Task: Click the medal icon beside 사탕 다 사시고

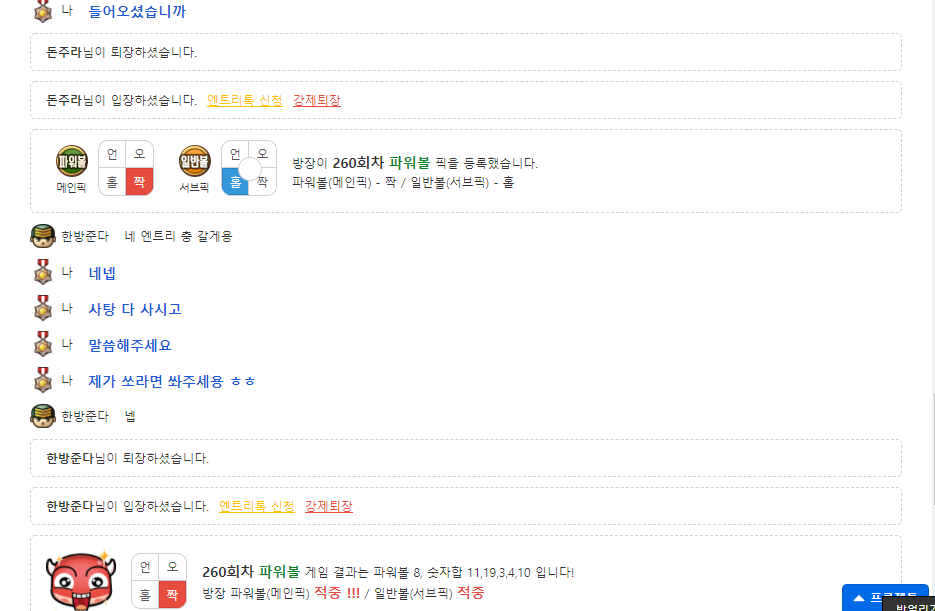Action: (42, 309)
